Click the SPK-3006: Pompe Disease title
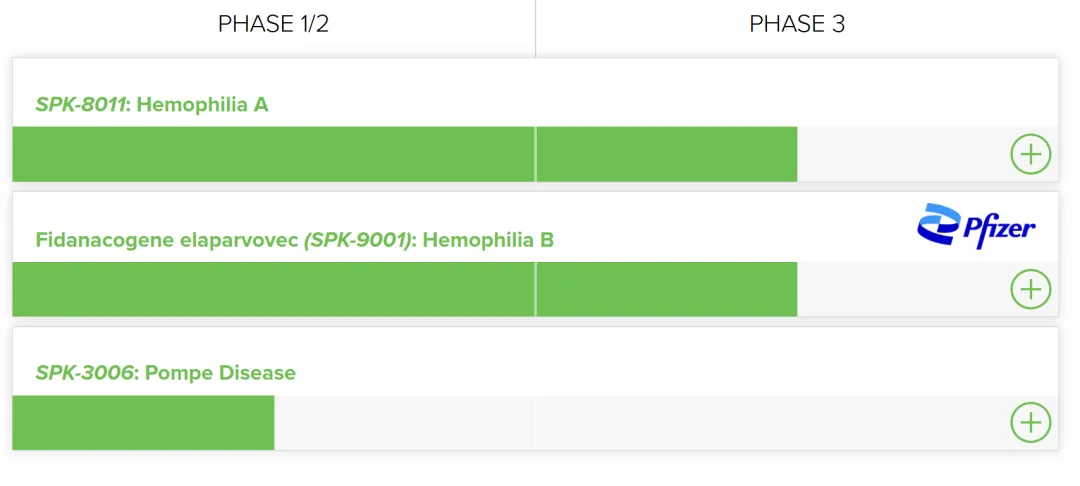The image size is (1080, 486). tap(166, 373)
